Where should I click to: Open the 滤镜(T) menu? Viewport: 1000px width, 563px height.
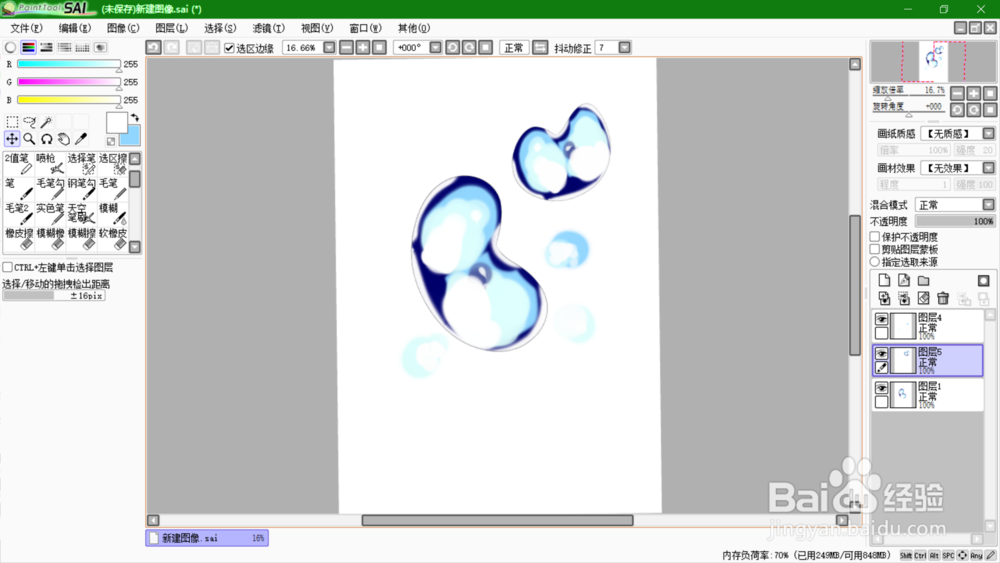[268, 28]
